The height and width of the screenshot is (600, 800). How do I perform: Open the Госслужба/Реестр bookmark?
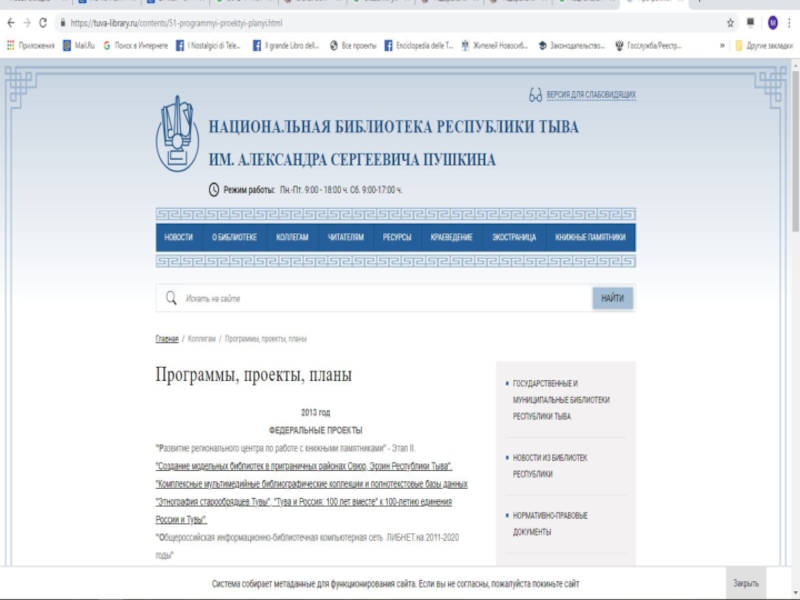tap(648, 46)
